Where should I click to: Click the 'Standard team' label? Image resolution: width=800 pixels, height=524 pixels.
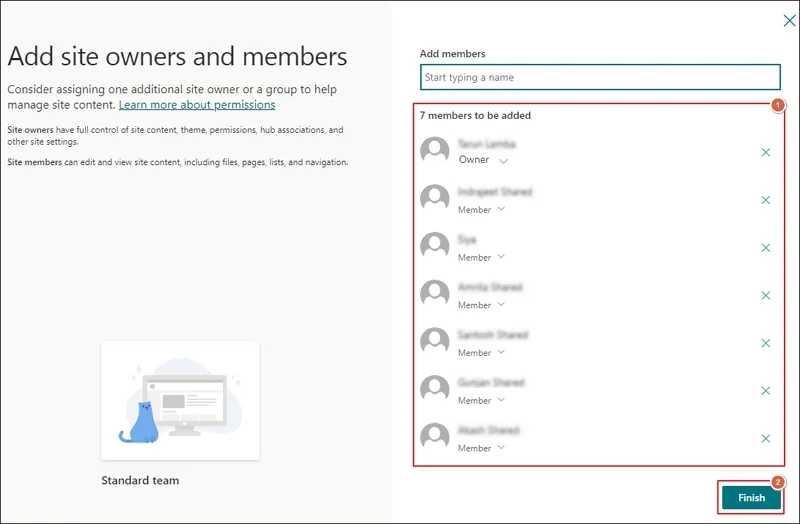(140, 480)
